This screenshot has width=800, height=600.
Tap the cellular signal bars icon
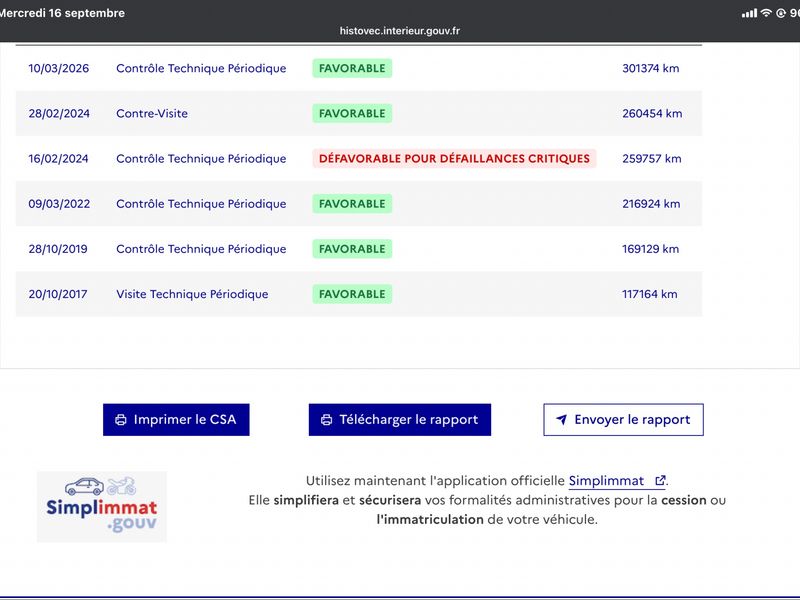click(749, 13)
